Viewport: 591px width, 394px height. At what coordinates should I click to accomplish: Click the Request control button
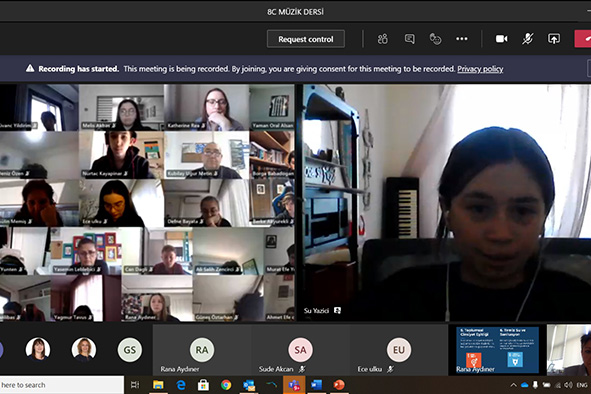(x=306, y=39)
